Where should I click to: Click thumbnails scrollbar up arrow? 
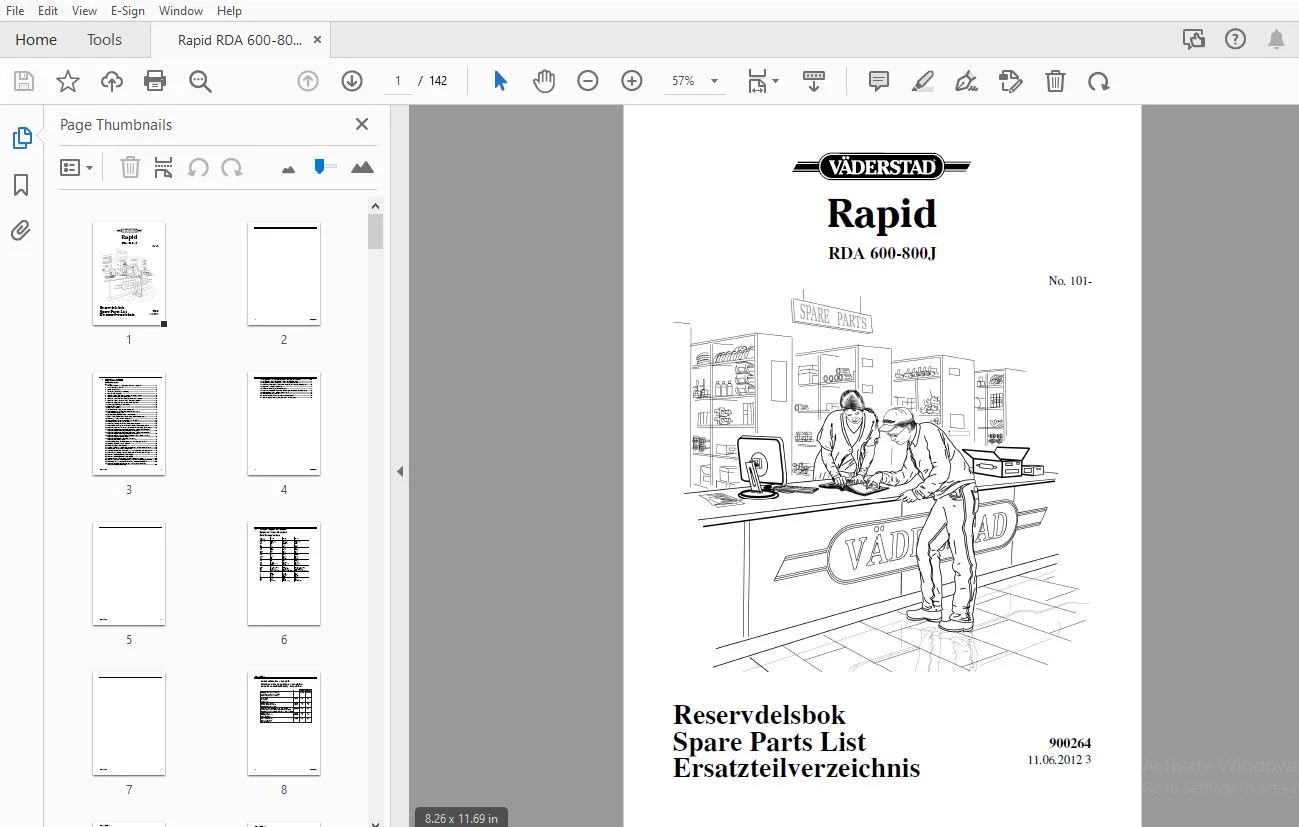(375, 206)
